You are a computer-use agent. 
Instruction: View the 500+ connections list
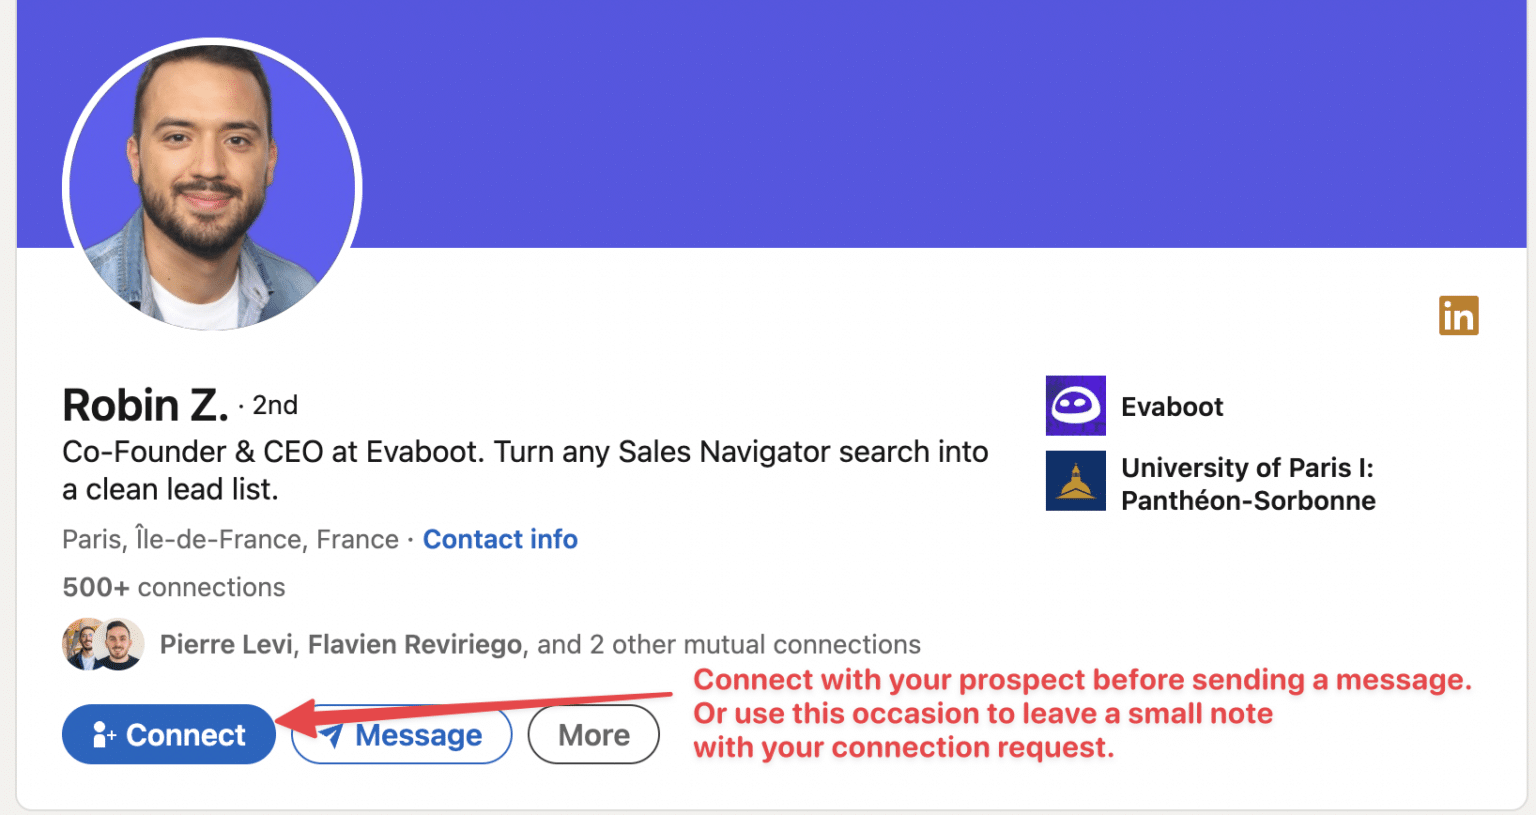(x=172, y=587)
